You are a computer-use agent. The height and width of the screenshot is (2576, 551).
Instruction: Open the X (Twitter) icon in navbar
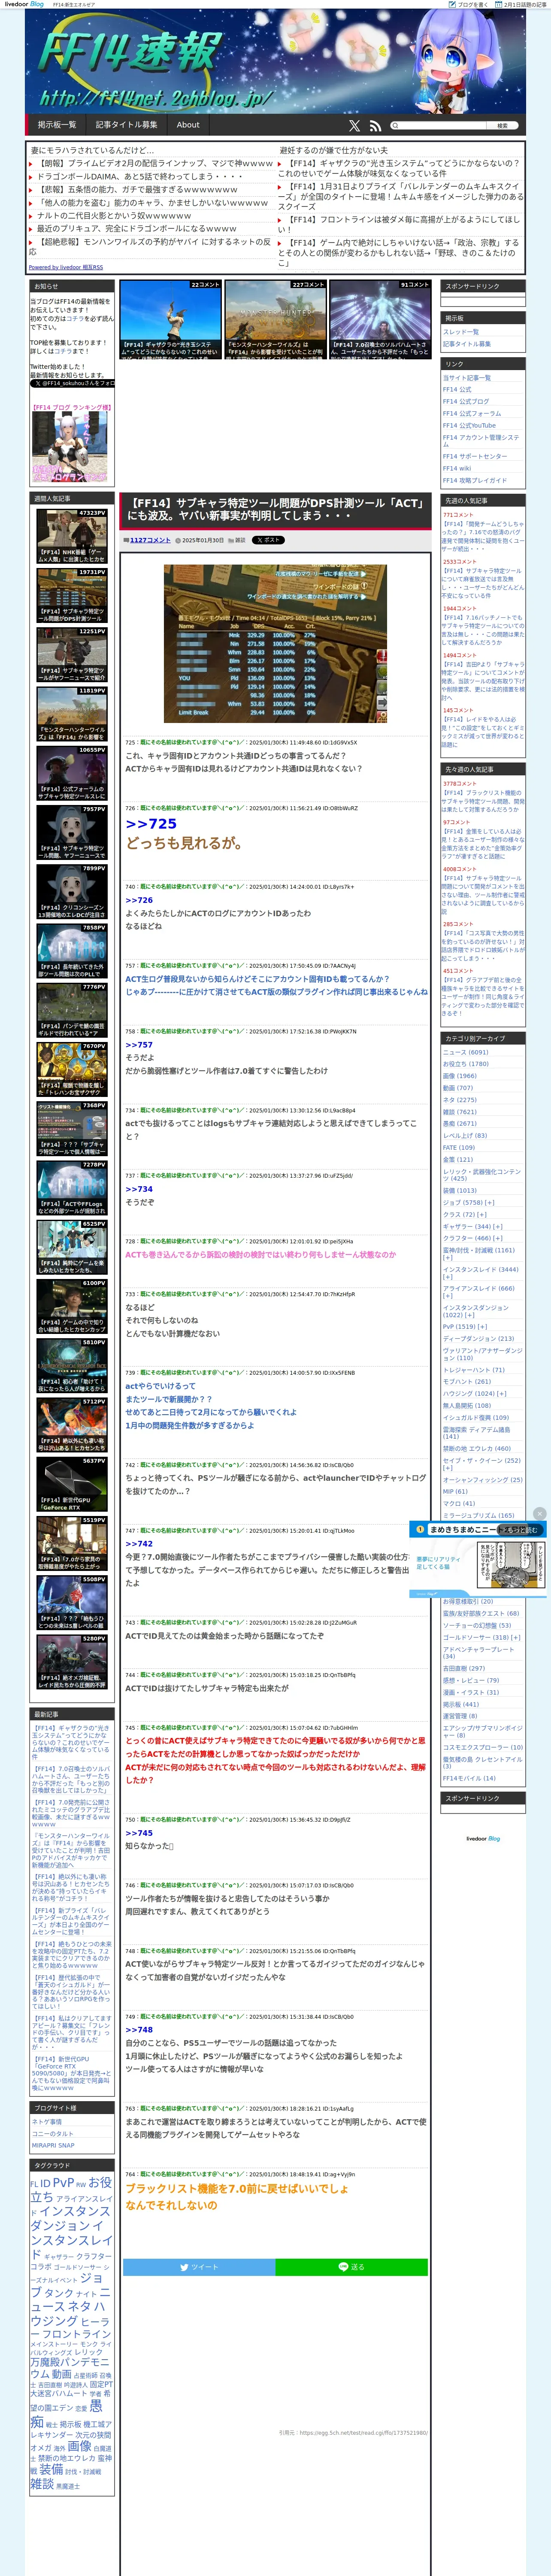coord(354,126)
